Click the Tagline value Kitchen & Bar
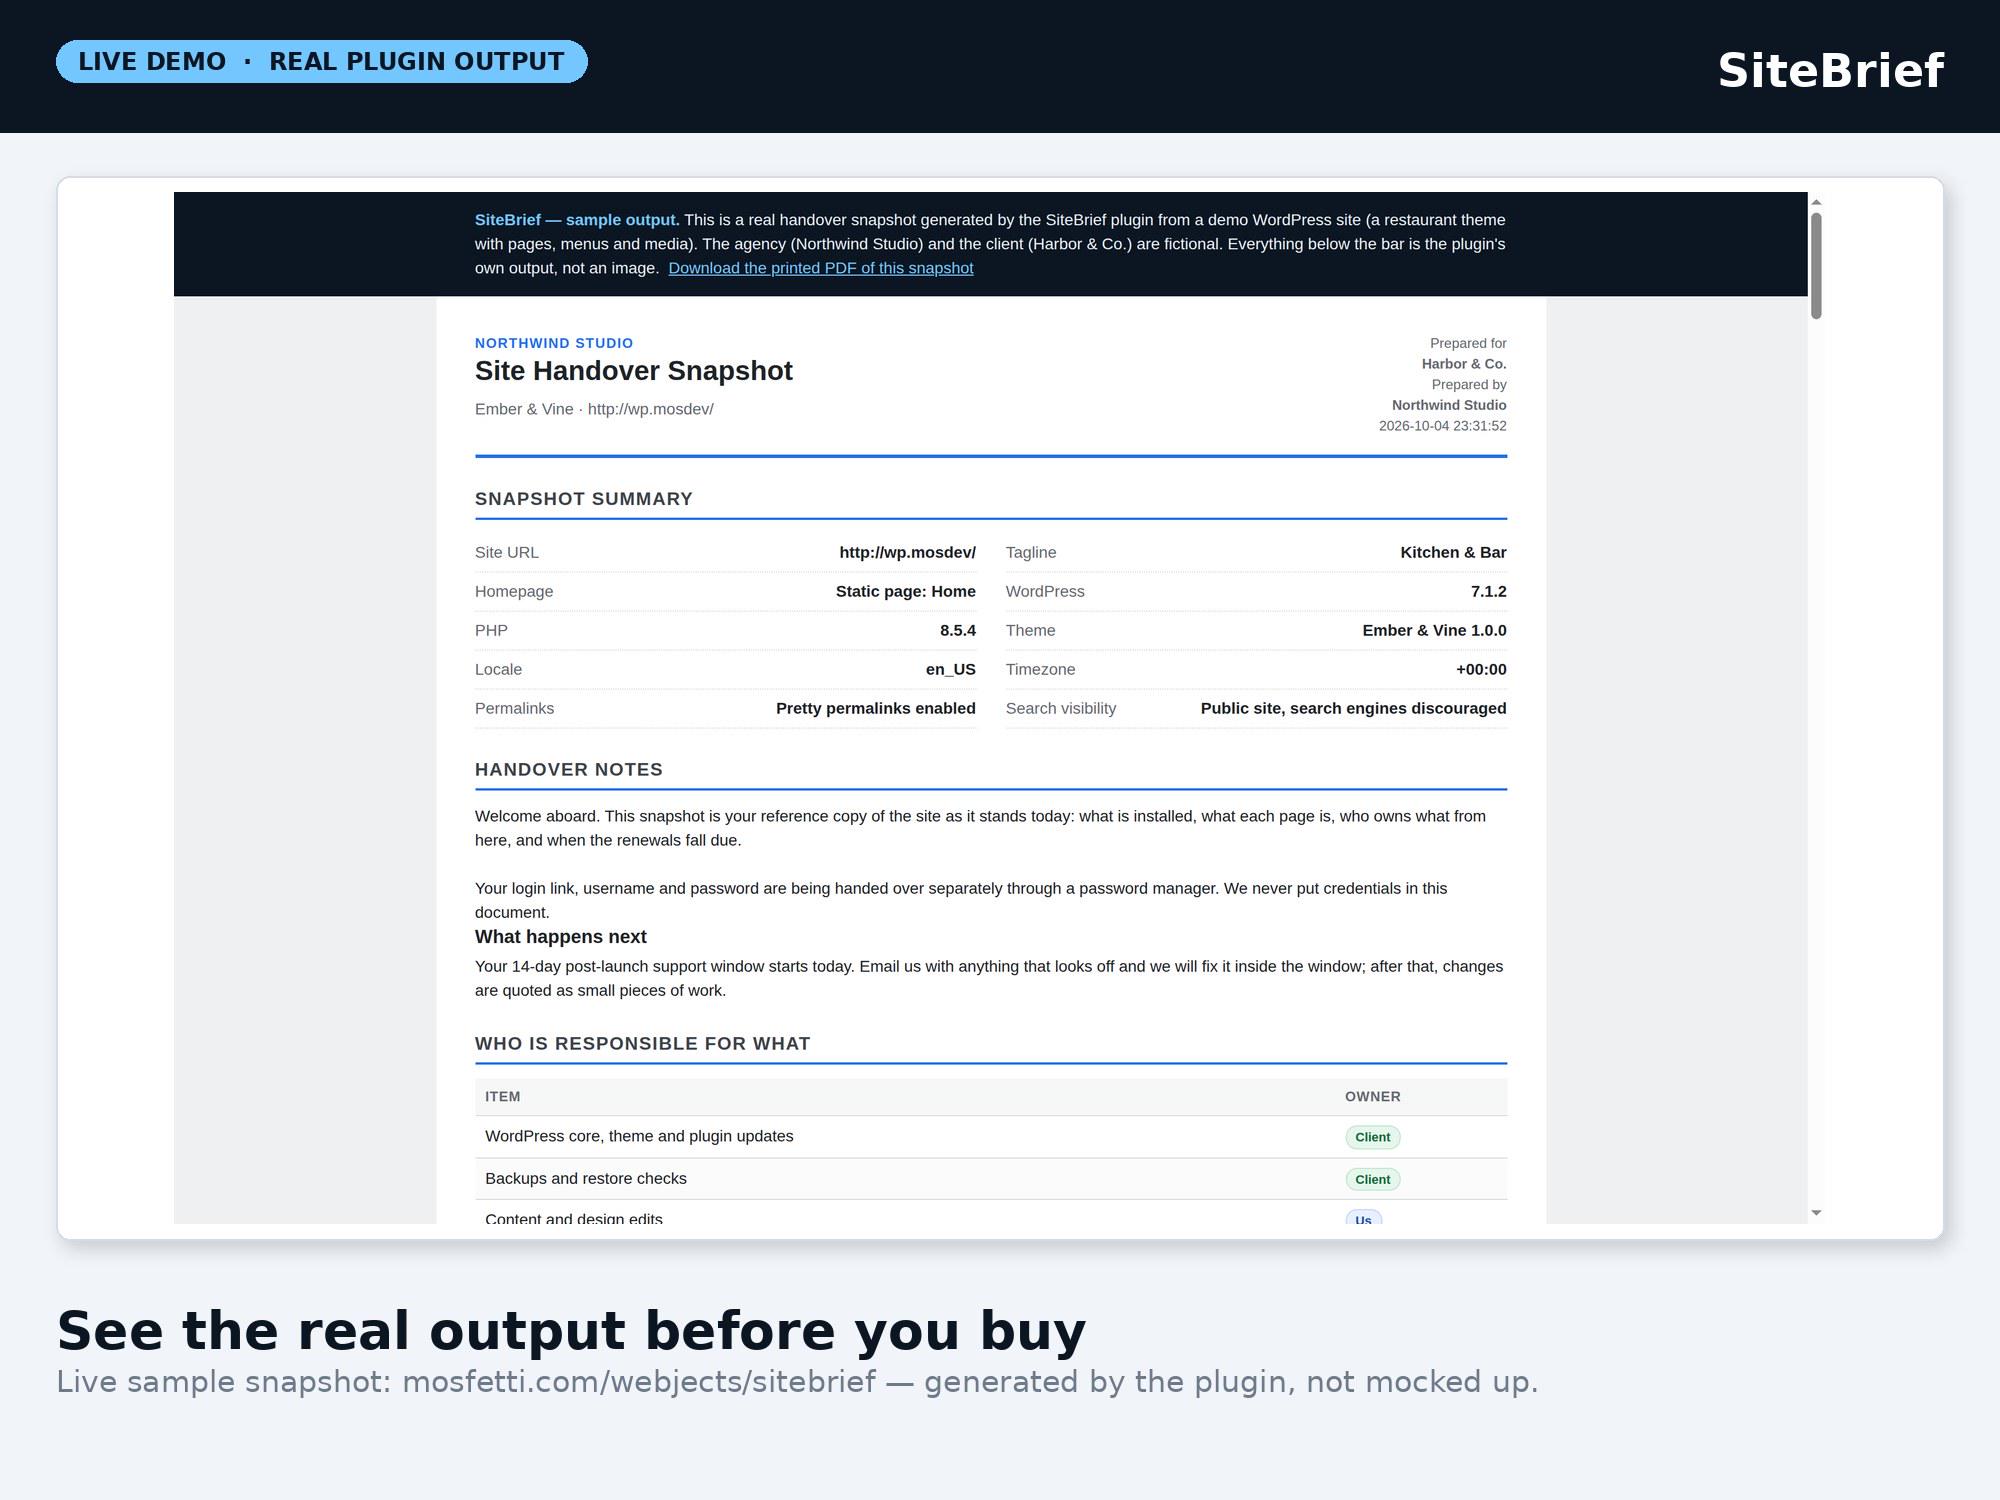The height and width of the screenshot is (1500, 2000). click(1453, 552)
